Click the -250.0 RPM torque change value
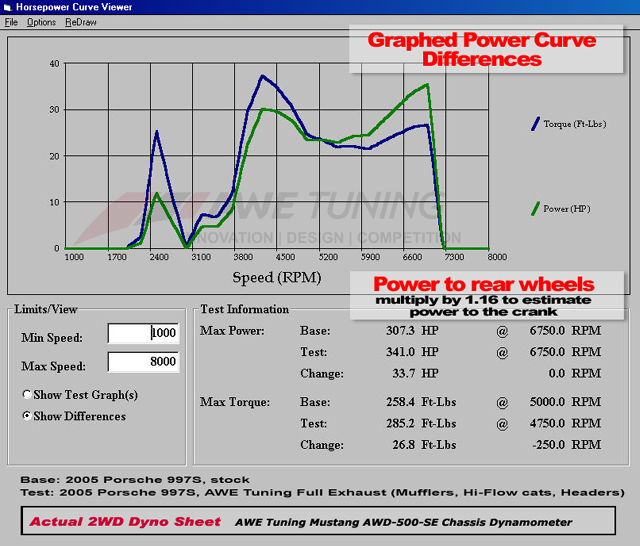The width and height of the screenshot is (640, 546). pyautogui.click(x=567, y=444)
